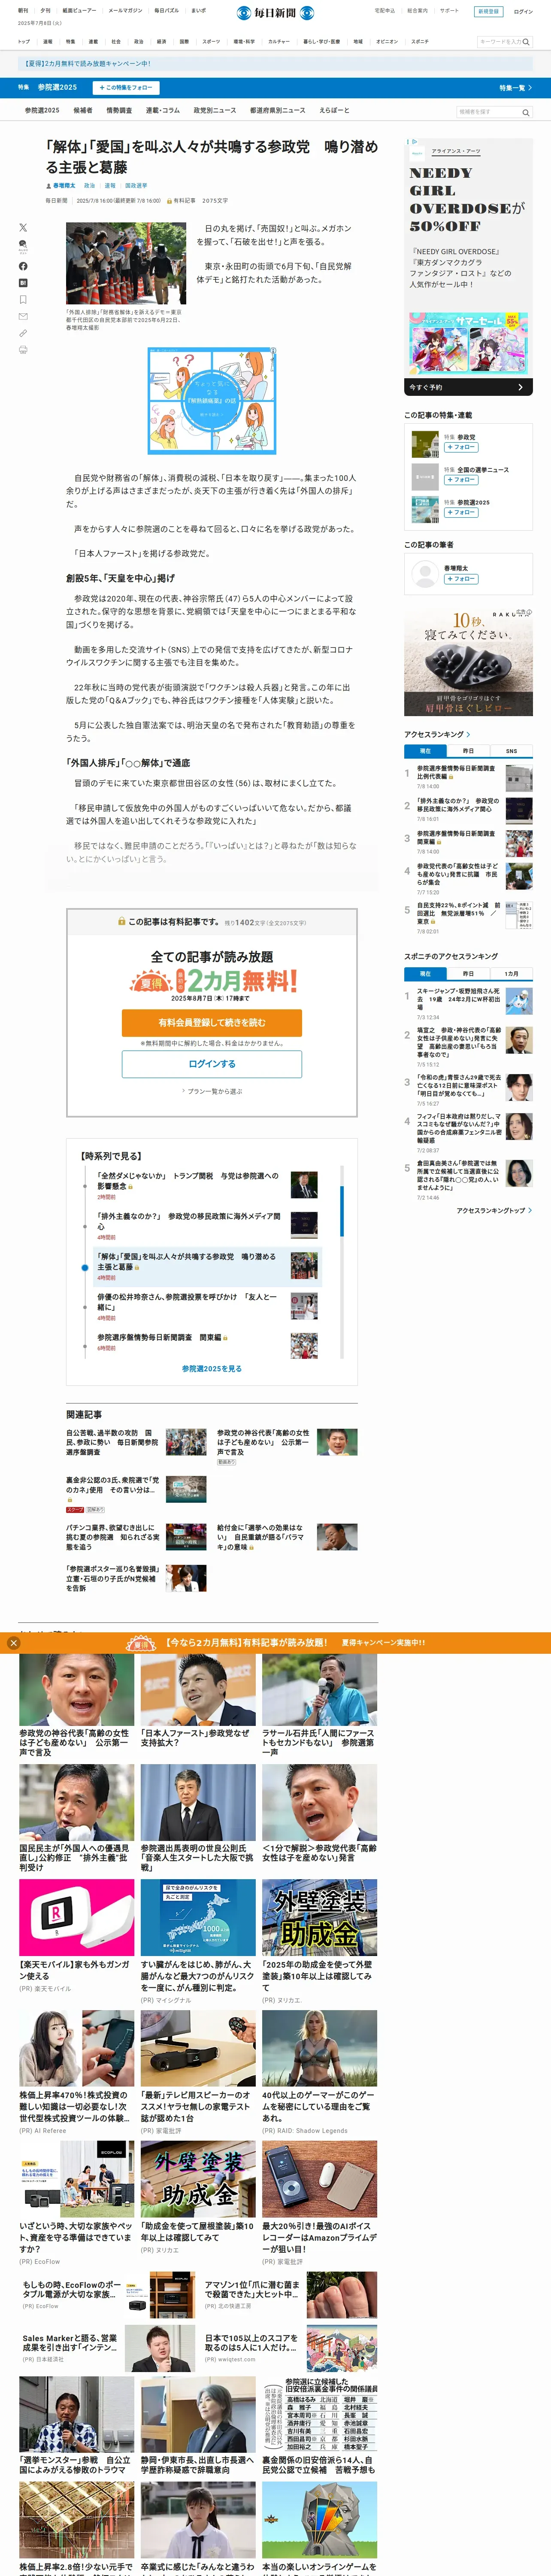Switch Sponichi ranking to 1カ月 tab

click(511, 974)
